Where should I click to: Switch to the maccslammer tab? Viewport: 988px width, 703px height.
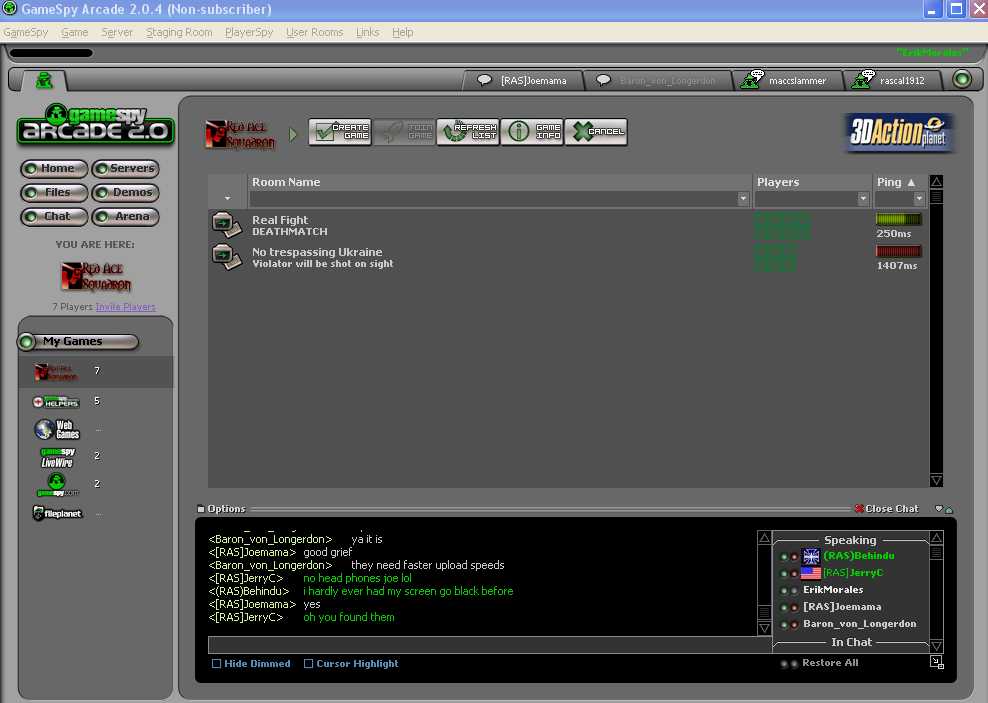click(x=787, y=81)
